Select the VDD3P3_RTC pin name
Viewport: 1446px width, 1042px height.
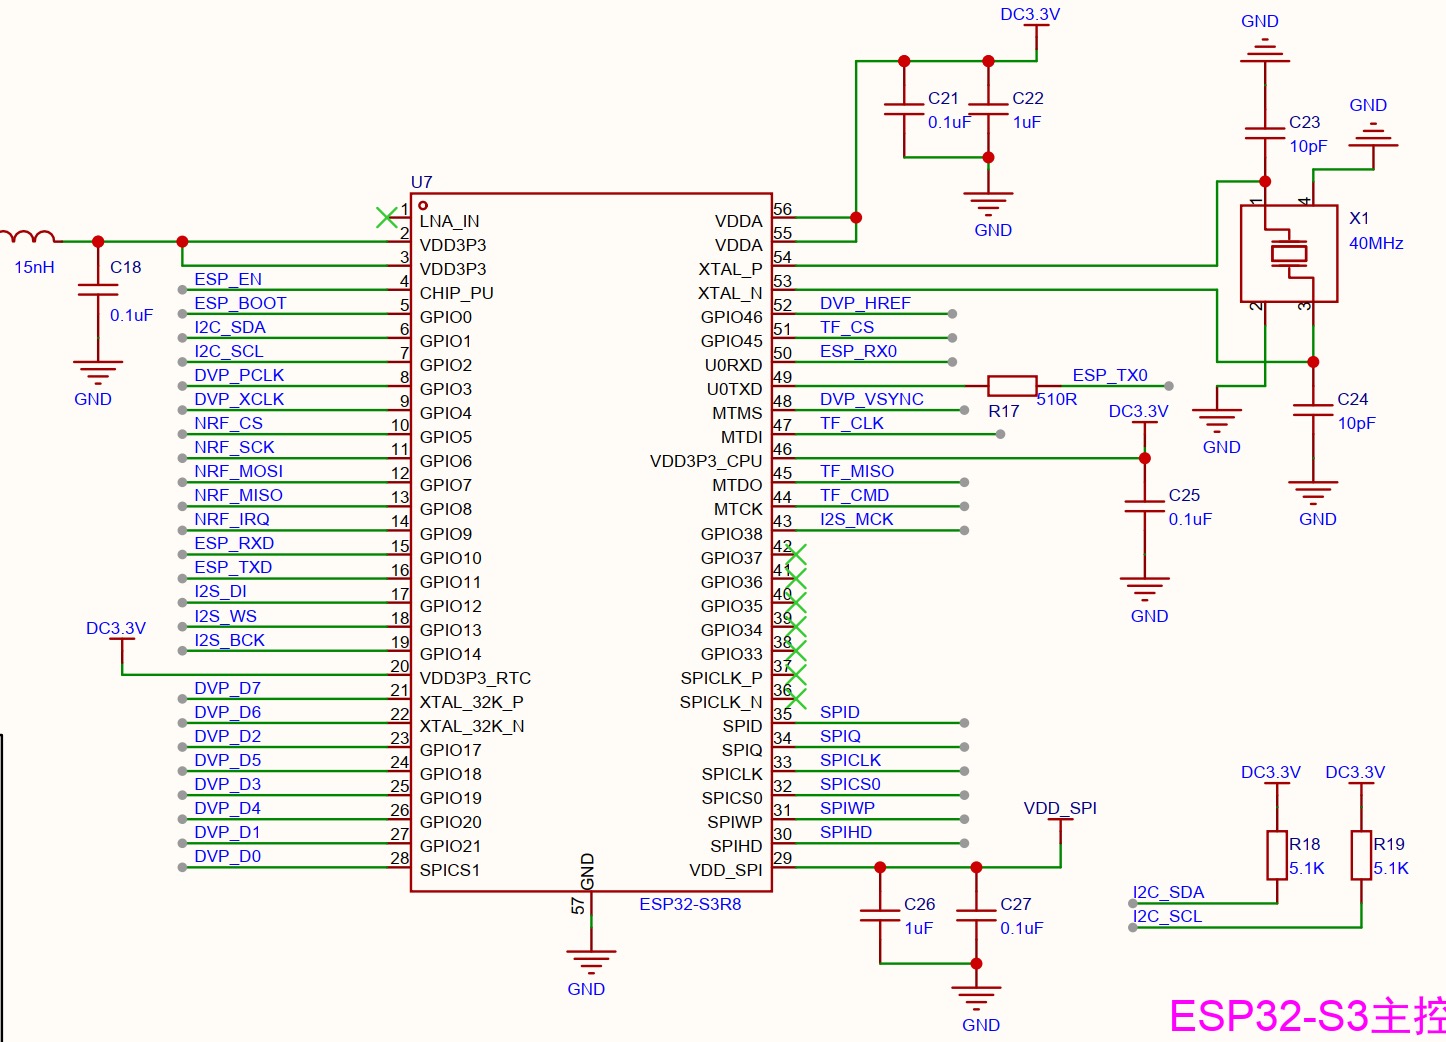click(475, 678)
